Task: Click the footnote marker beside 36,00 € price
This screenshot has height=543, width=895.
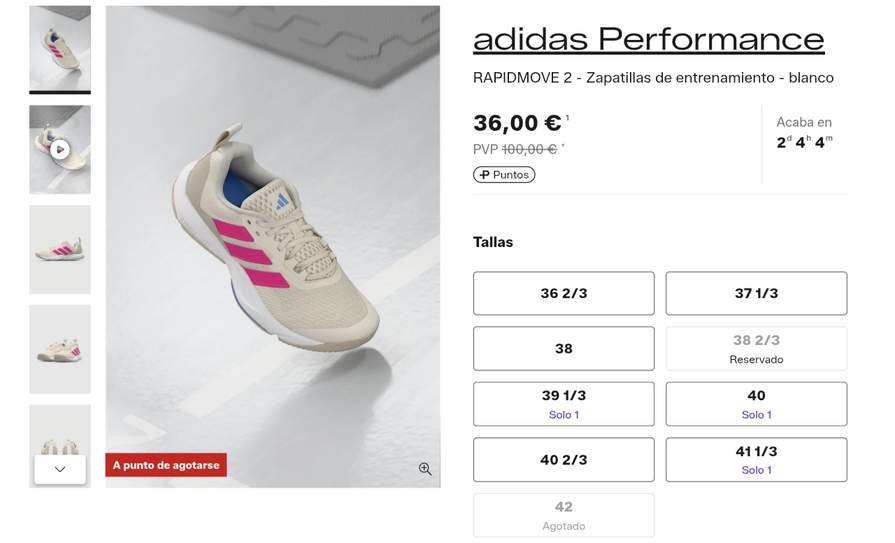Action: click(x=567, y=117)
